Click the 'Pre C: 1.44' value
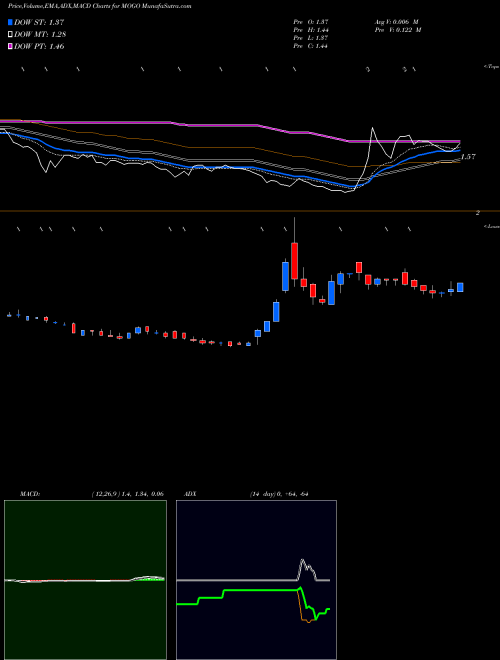The height and width of the screenshot is (660, 500). (x=311, y=46)
